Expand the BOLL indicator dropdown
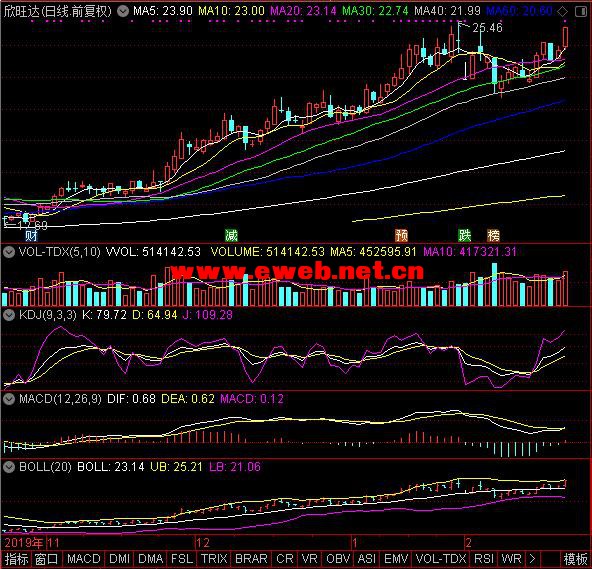592x569 pixels. 9,467
